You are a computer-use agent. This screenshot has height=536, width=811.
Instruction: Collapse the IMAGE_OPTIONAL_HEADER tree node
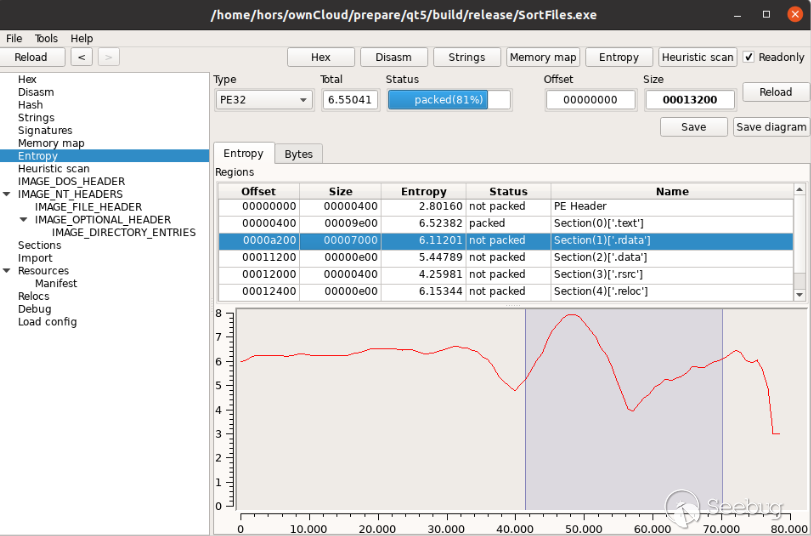point(23,220)
